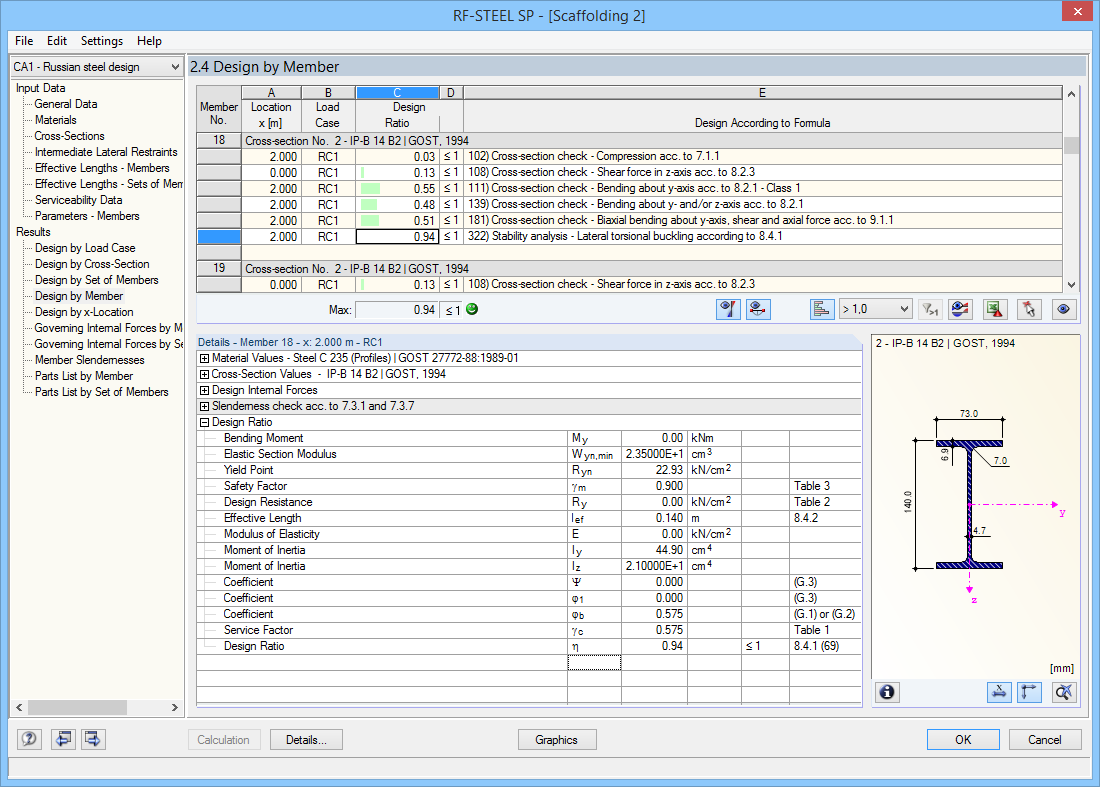Select Design by Load Case in sidebar

coord(85,247)
